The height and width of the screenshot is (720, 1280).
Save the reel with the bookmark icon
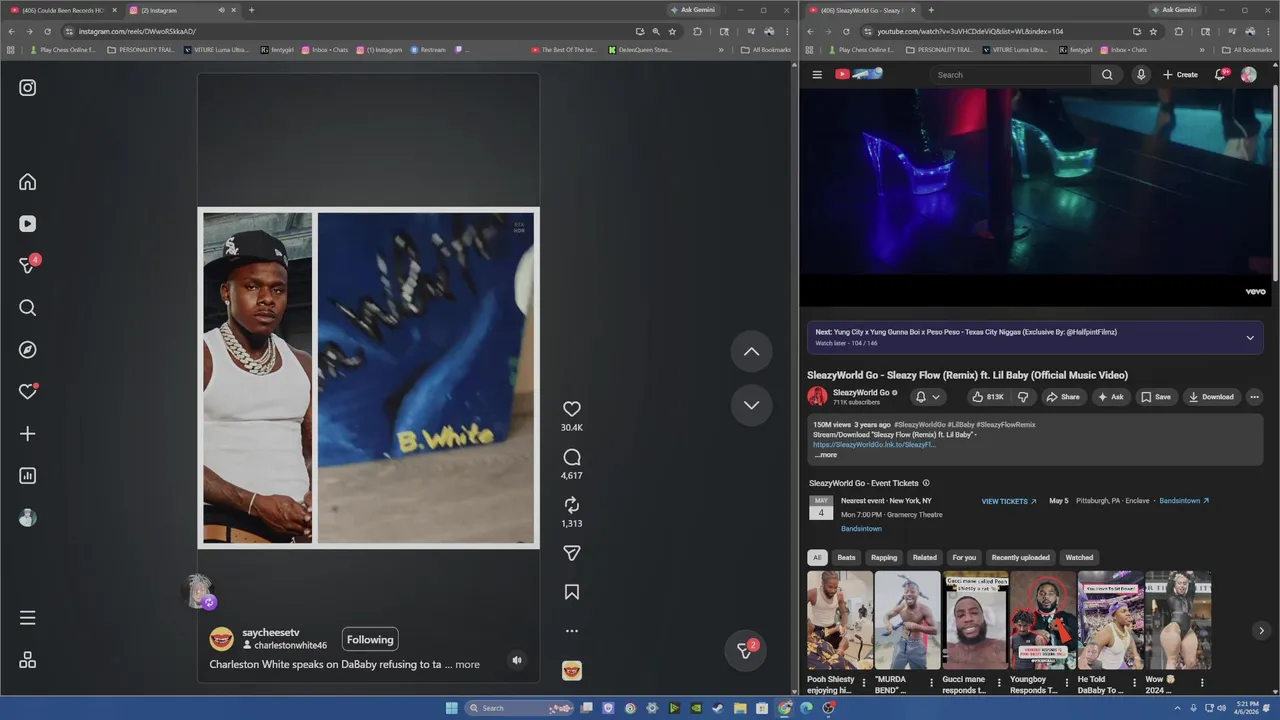572,592
